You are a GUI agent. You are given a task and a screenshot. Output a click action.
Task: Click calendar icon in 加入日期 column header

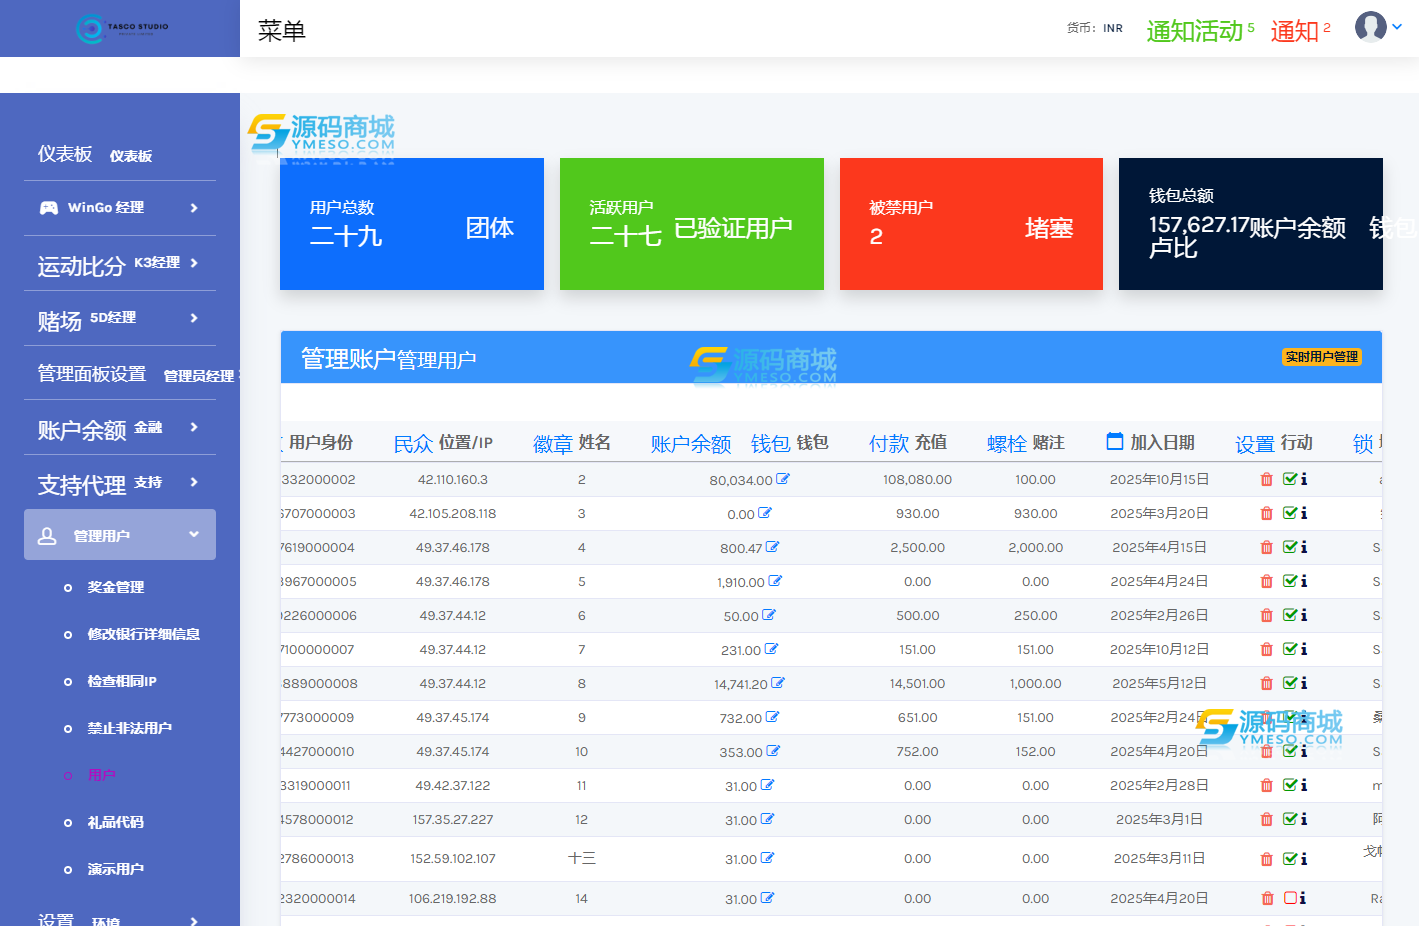(x=1115, y=442)
